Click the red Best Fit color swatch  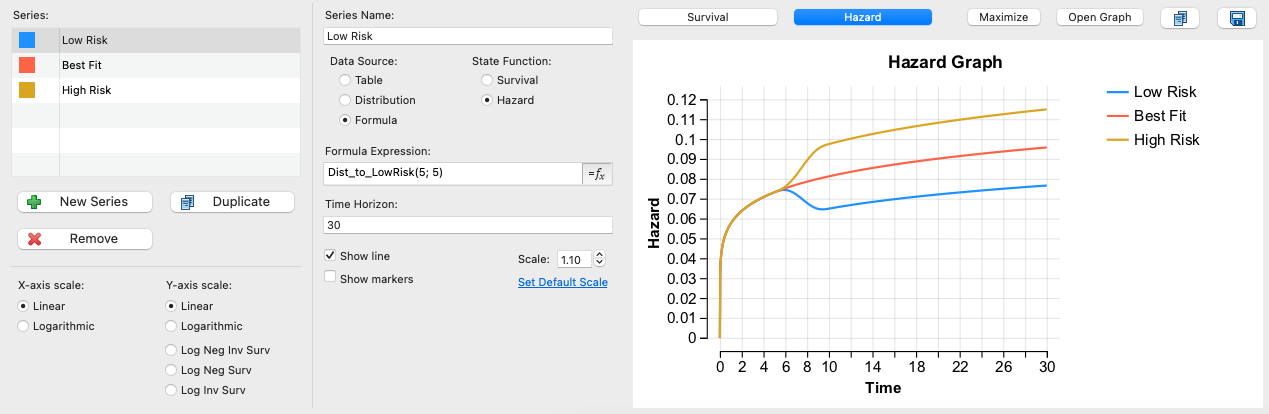pyautogui.click(x=27, y=65)
